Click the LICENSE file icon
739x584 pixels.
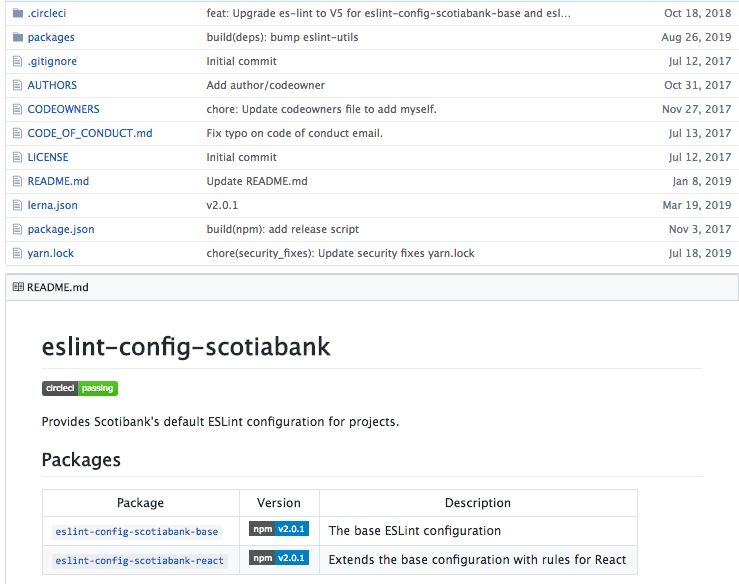pos(17,157)
